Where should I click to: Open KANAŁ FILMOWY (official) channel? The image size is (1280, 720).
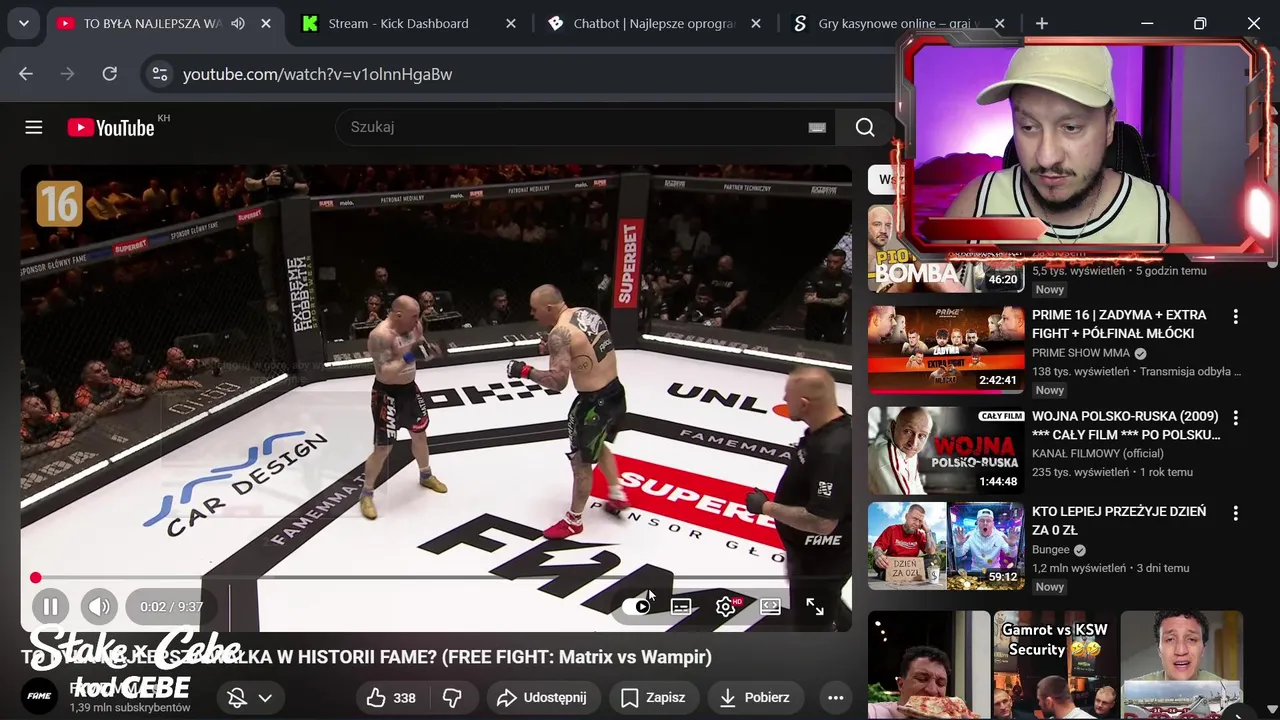point(1098,453)
